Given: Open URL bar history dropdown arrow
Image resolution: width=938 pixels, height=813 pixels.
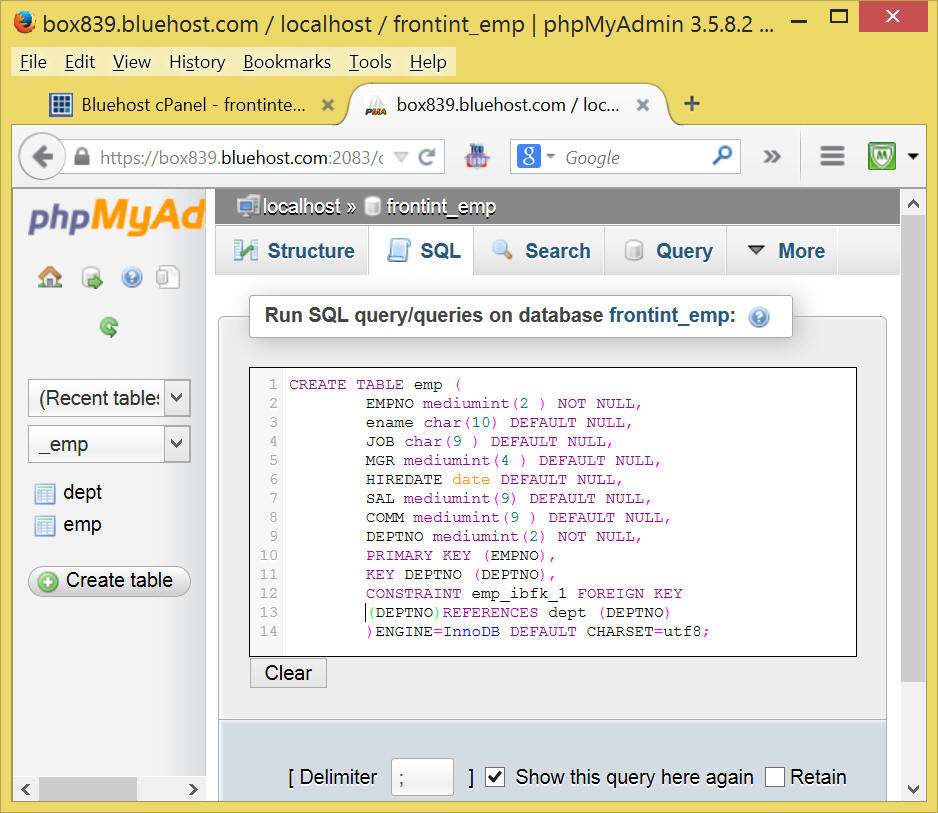Looking at the screenshot, I should tap(401, 157).
